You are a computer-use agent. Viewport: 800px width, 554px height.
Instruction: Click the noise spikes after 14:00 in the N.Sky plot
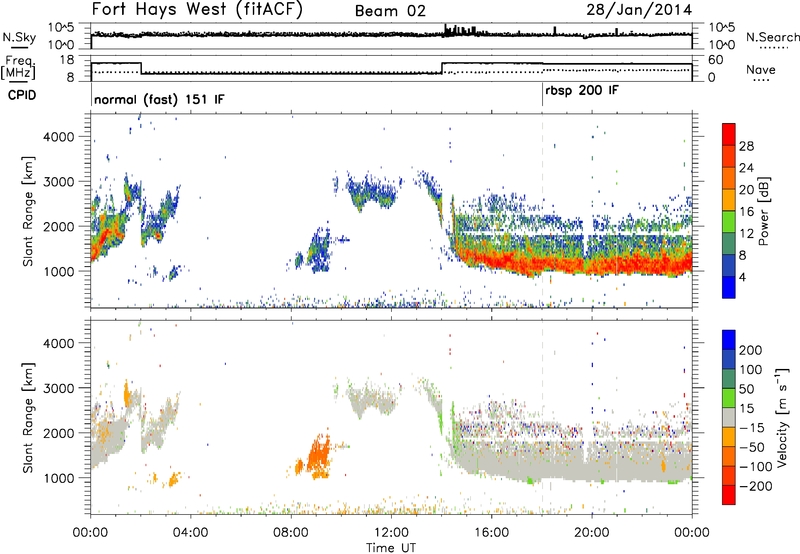[x=461, y=30]
